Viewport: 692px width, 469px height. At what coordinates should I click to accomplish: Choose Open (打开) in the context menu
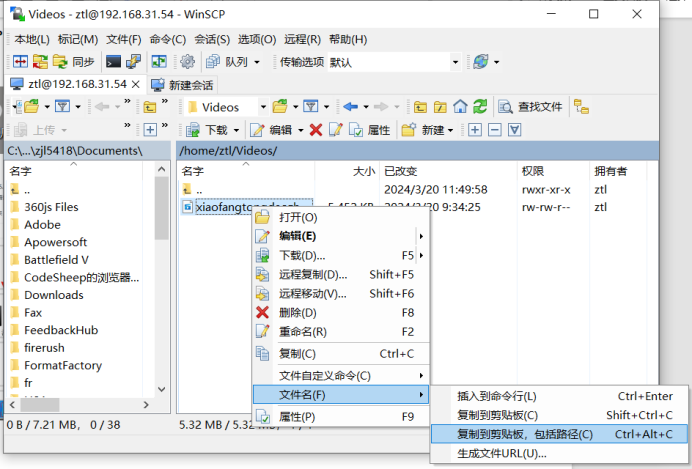(x=341, y=217)
